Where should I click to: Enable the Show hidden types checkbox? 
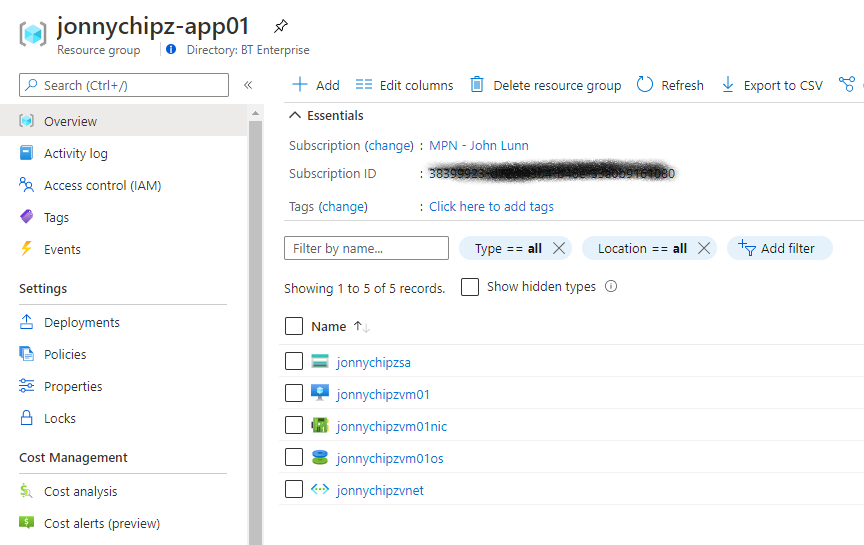pyautogui.click(x=470, y=287)
